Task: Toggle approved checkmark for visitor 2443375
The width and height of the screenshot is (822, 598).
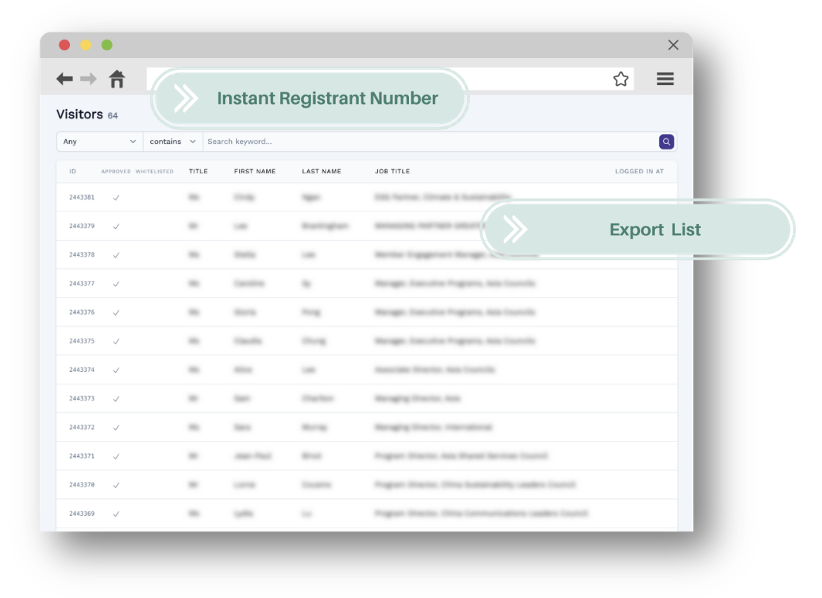Action: click(116, 341)
